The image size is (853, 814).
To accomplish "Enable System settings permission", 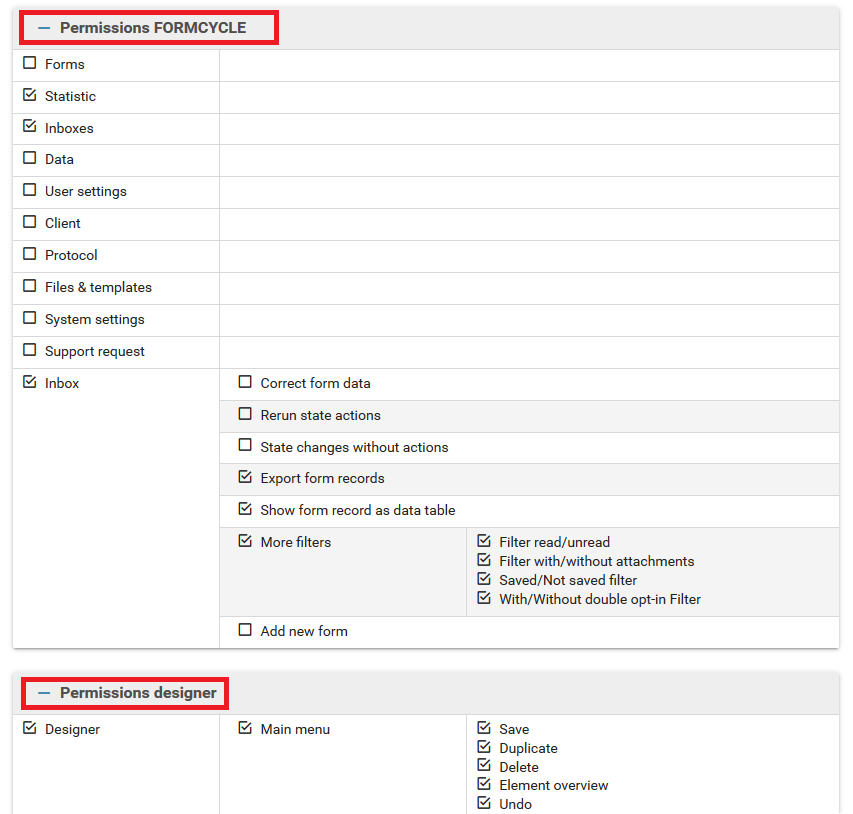I will click(x=30, y=319).
